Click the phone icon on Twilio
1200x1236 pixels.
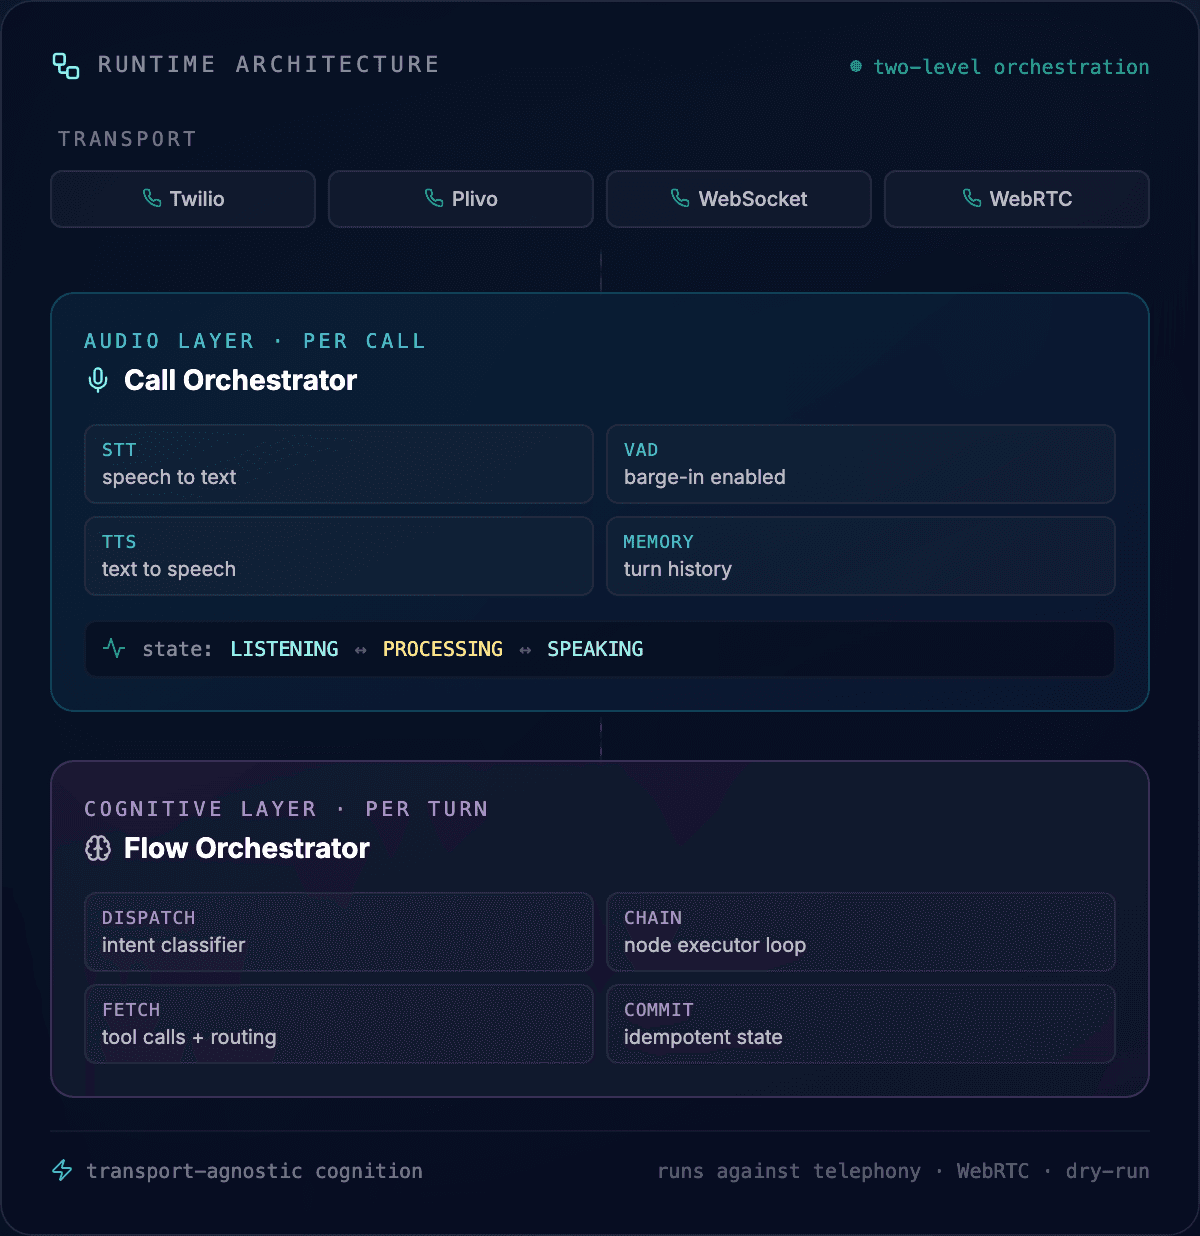152,198
